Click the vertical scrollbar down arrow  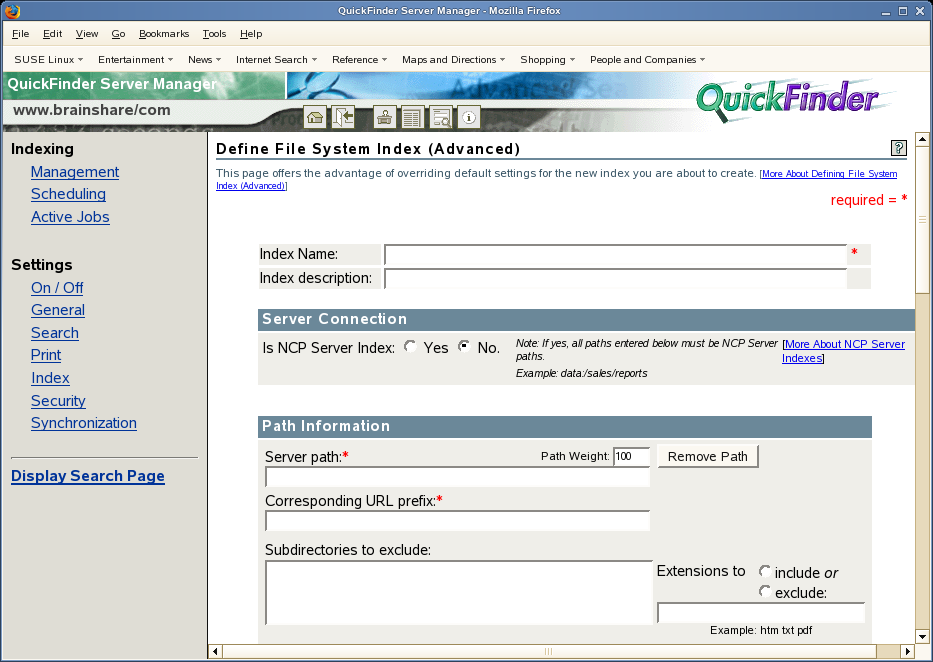click(922, 636)
